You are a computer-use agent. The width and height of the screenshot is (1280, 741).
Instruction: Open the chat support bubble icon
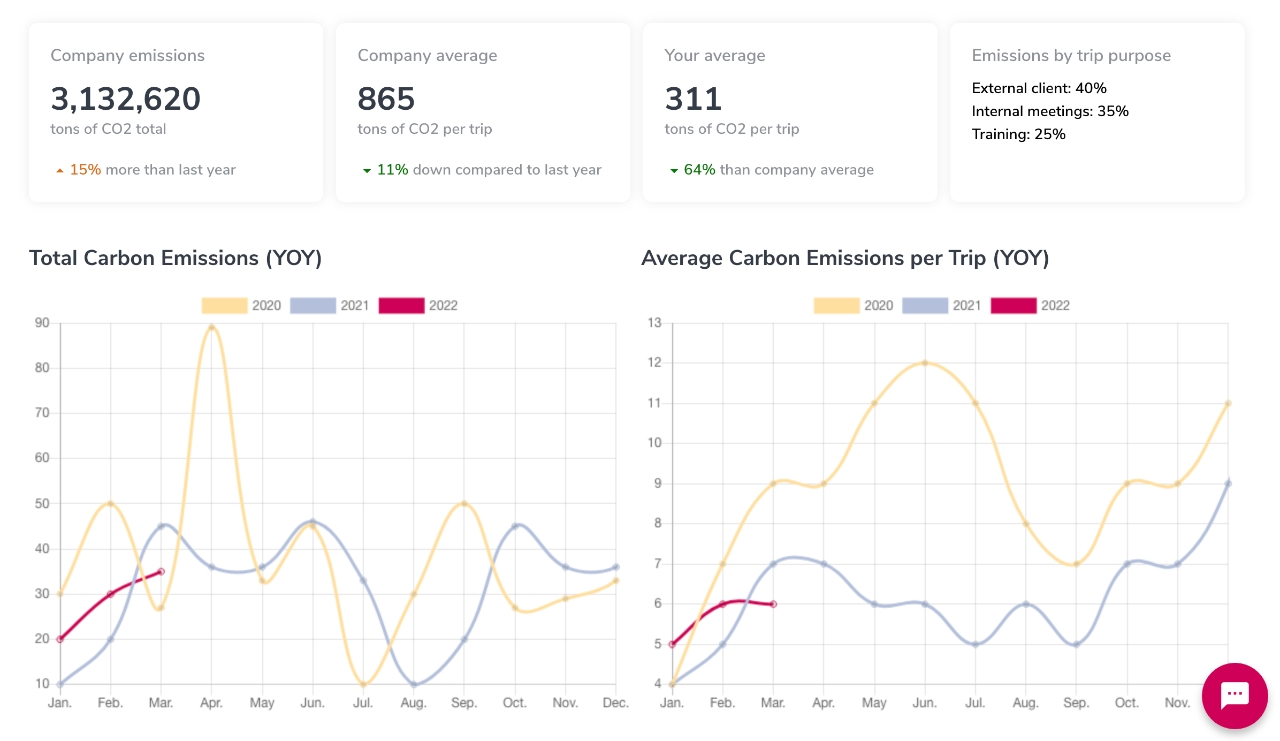pyautogui.click(x=1234, y=694)
